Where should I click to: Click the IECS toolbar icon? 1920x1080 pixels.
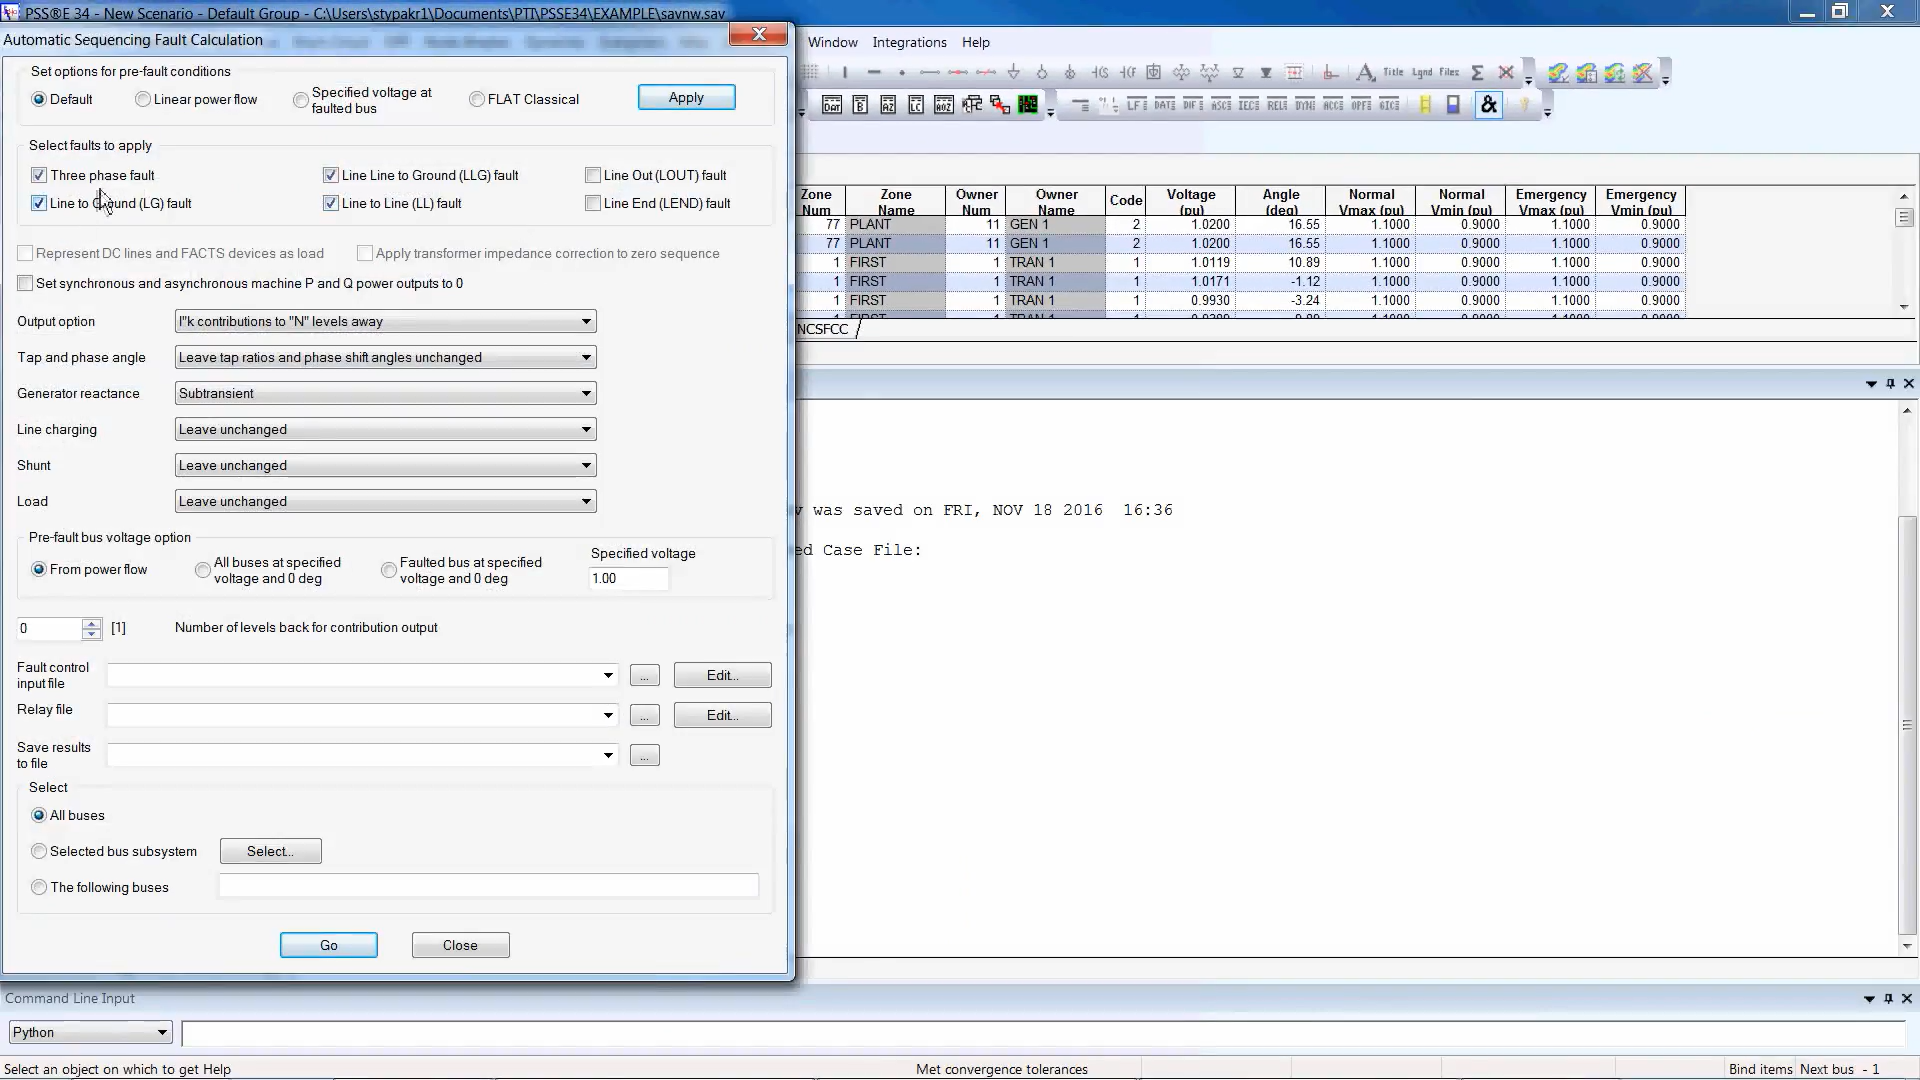coord(1249,105)
